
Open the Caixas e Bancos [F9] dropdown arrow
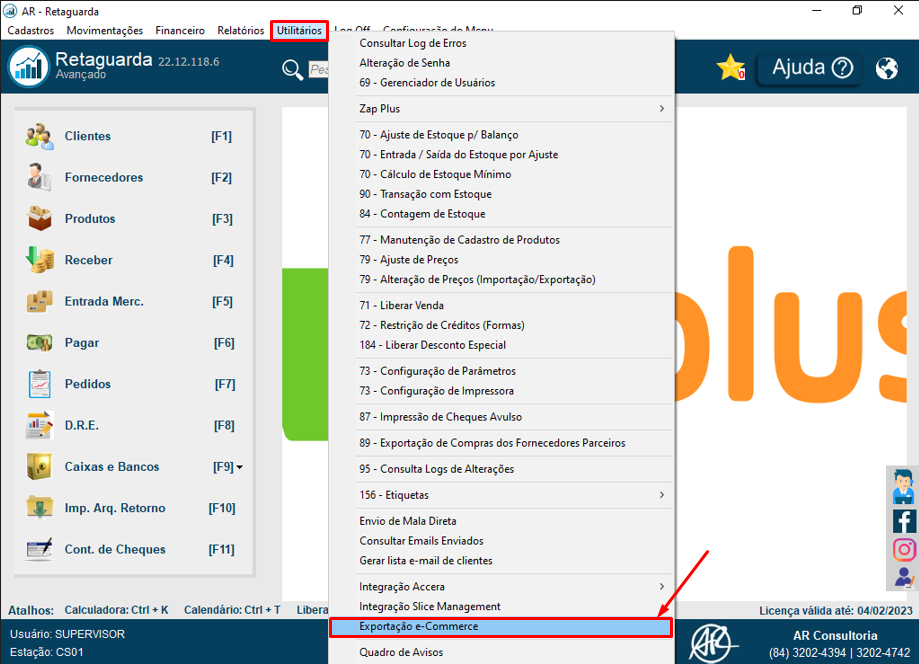click(239, 467)
